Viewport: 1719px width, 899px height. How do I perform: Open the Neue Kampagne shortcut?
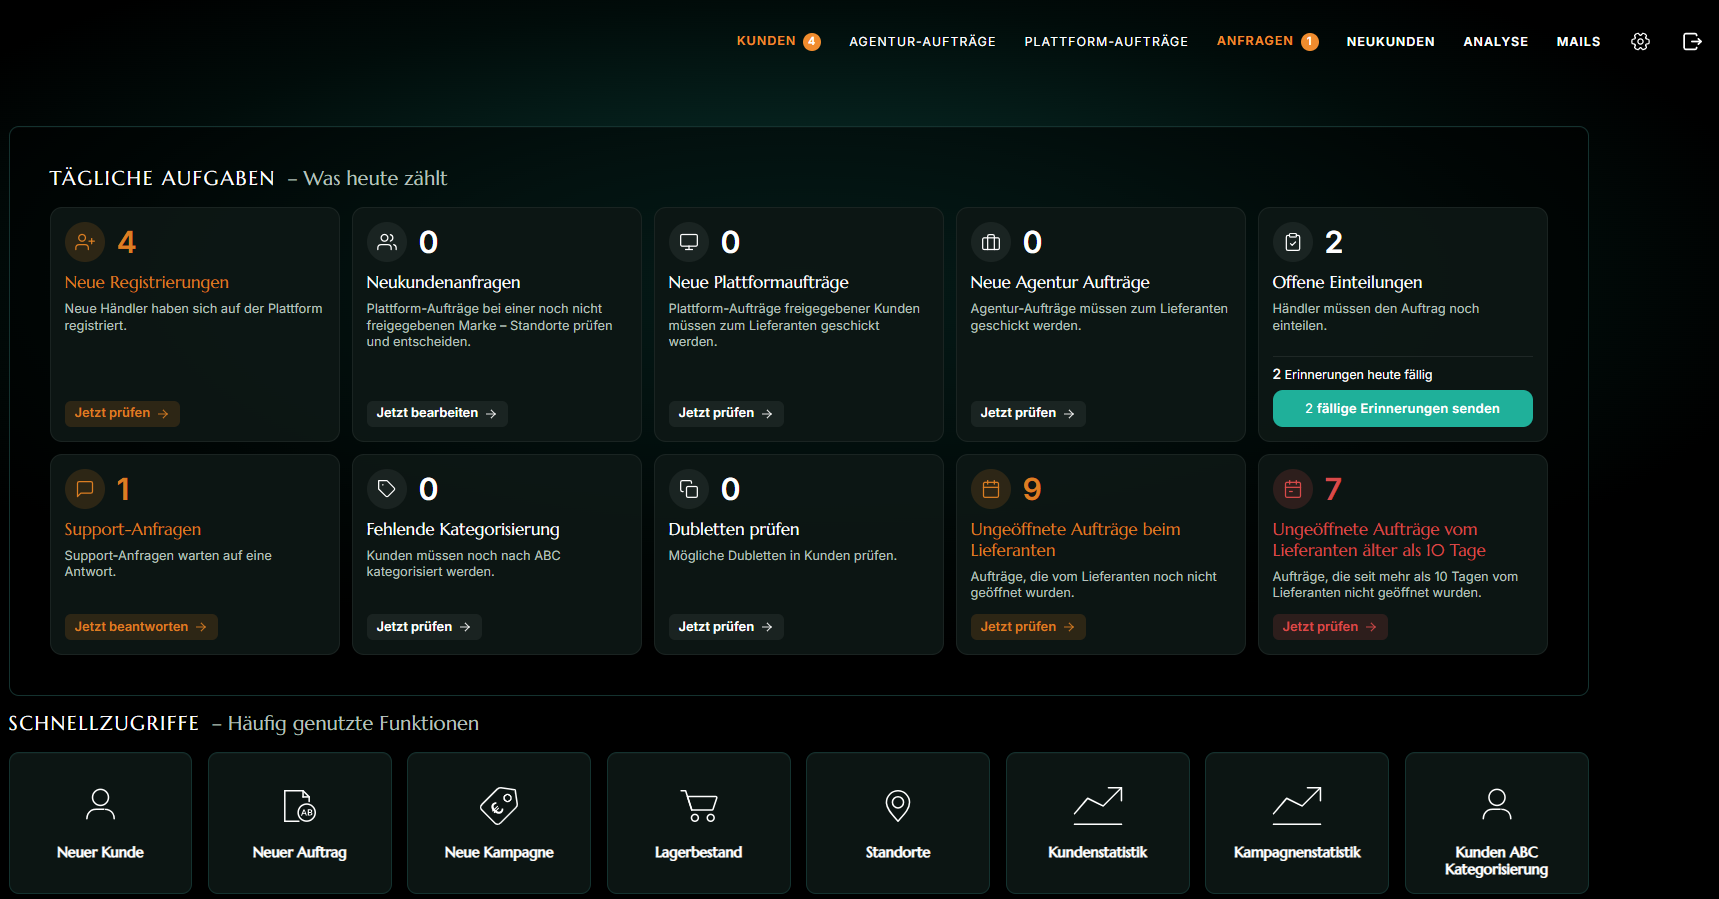[x=499, y=823]
